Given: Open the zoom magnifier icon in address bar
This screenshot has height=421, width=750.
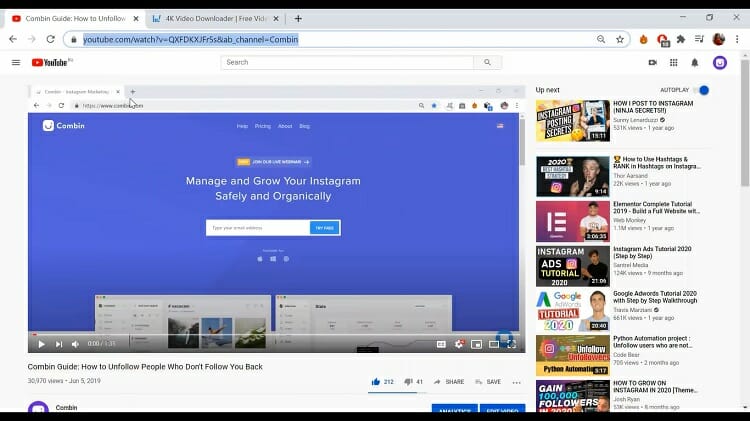Looking at the screenshot, I should [x=601, y=40].
